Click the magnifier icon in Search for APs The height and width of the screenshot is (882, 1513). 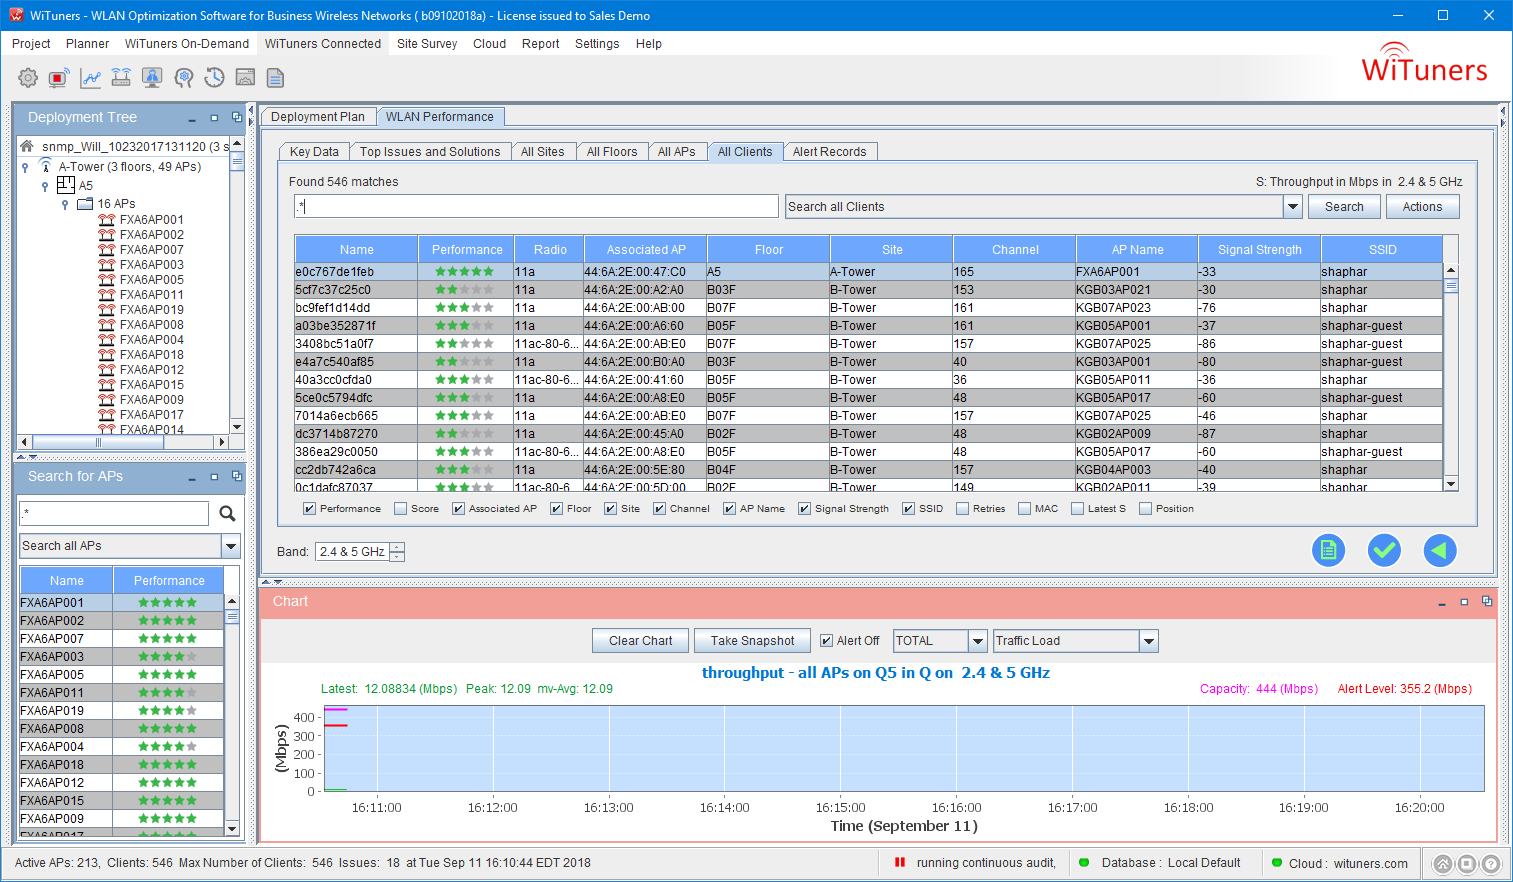[227, 514]
